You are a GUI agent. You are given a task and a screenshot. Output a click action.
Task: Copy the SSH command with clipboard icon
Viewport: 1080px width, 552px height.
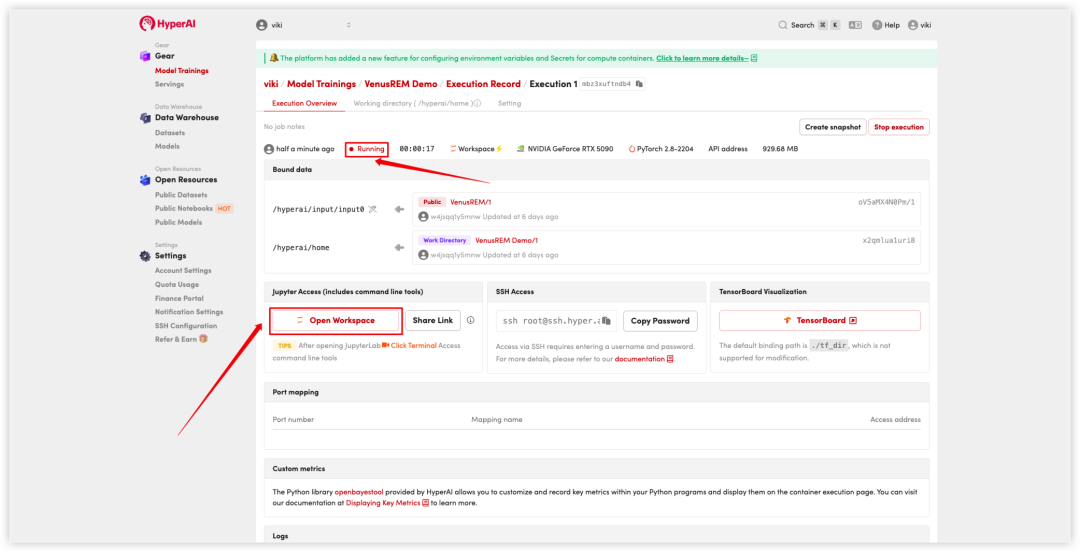606,321
